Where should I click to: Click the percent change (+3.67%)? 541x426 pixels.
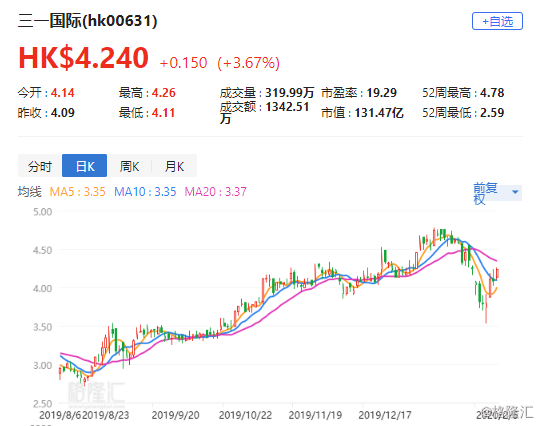point(248,63)
